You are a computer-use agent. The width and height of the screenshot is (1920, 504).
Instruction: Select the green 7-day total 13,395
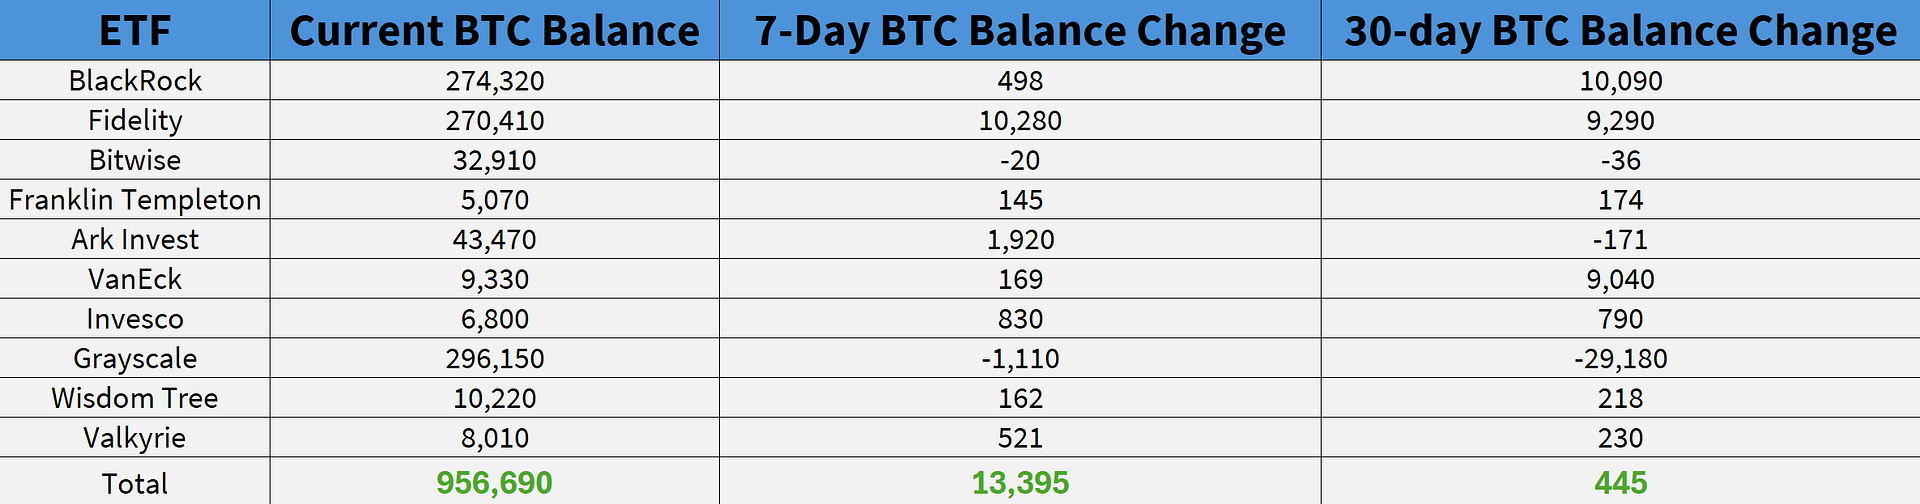[x=1020, y=483]
